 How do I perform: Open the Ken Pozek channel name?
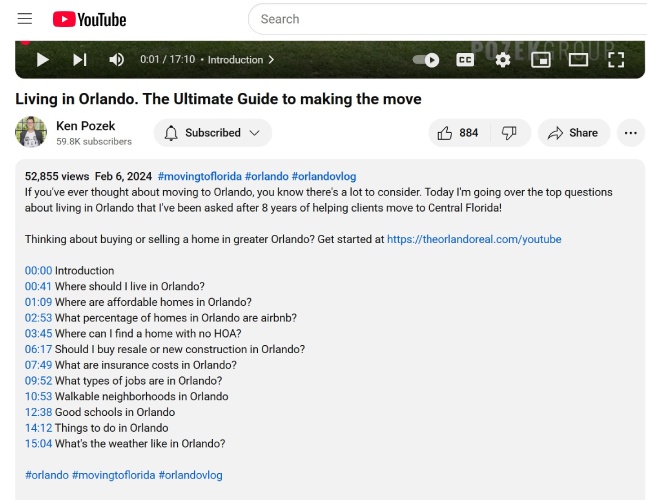pyautogui.click(x=85, y=126)
